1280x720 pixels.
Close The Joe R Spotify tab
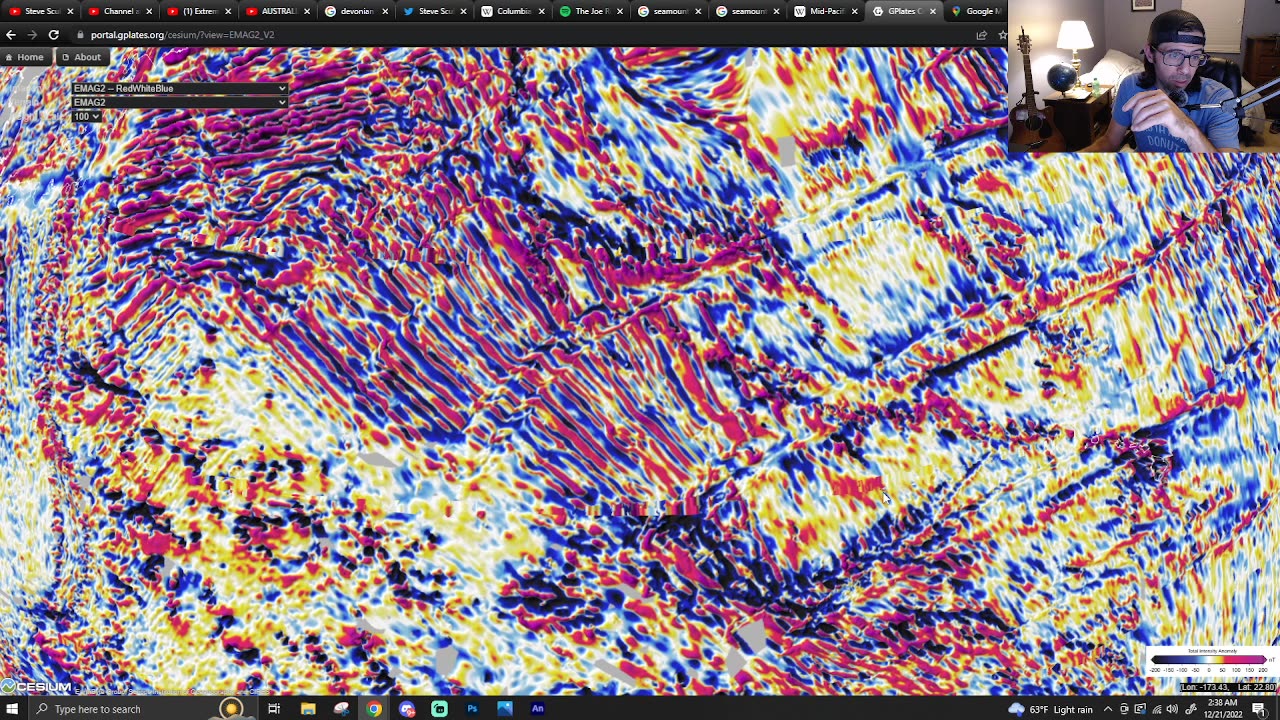coord(619,11)
